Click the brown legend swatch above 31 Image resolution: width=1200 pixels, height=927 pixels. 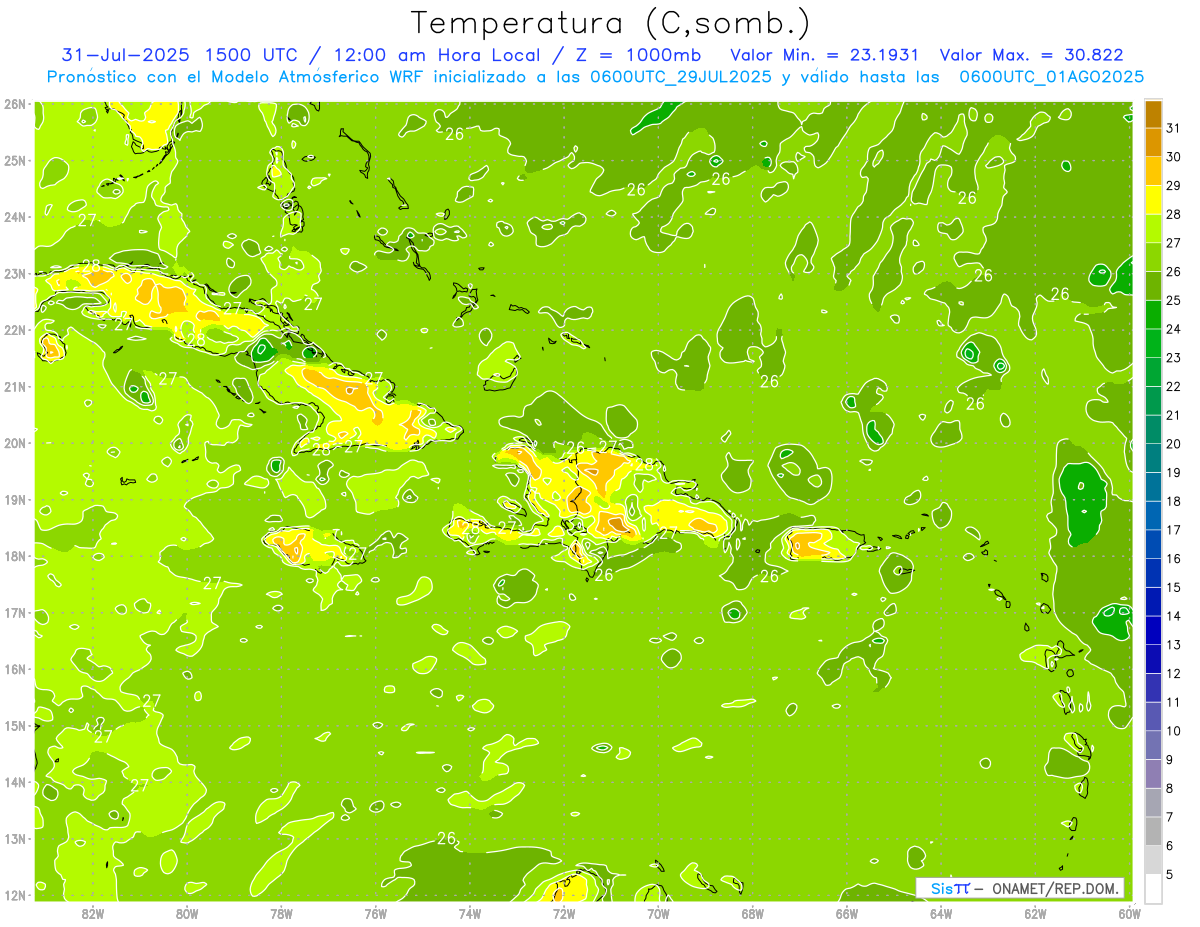click(x=1153, y=114)
